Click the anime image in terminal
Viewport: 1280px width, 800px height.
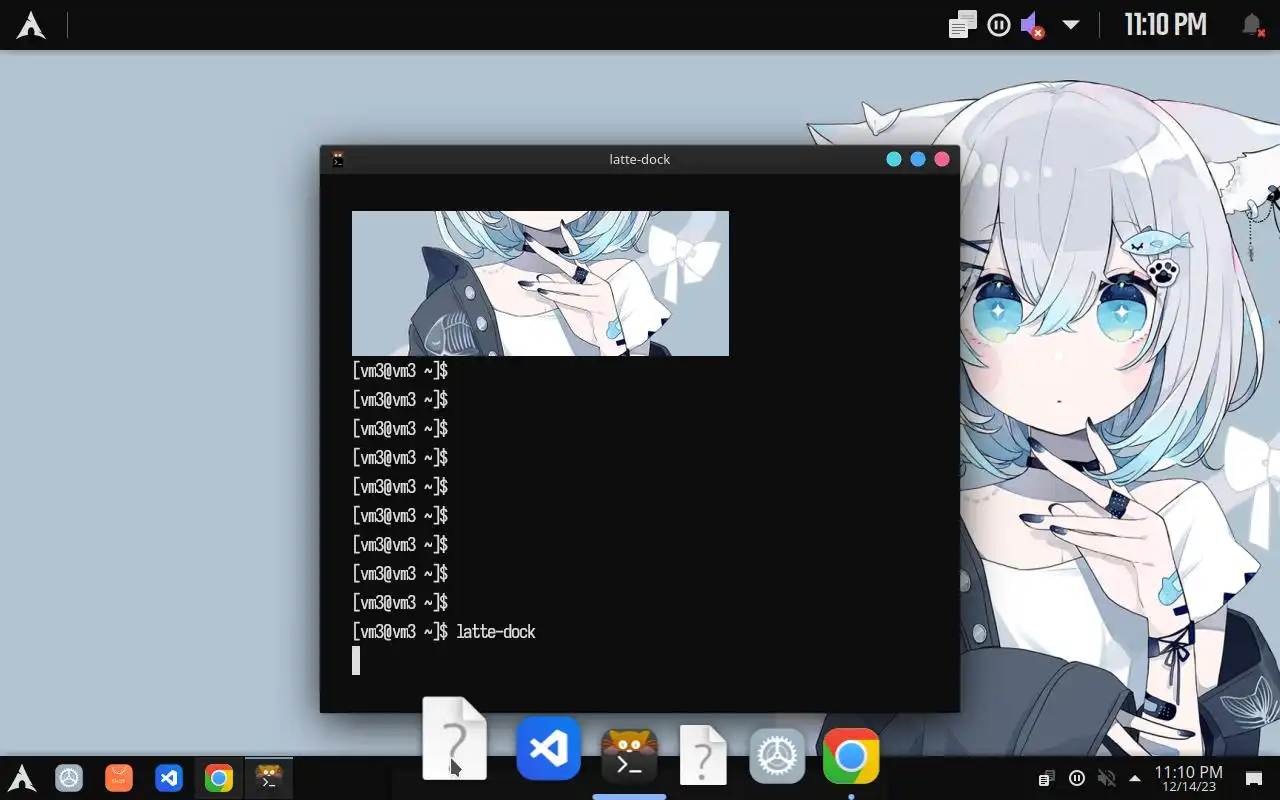pyautogui.click(x=540, y=283)
